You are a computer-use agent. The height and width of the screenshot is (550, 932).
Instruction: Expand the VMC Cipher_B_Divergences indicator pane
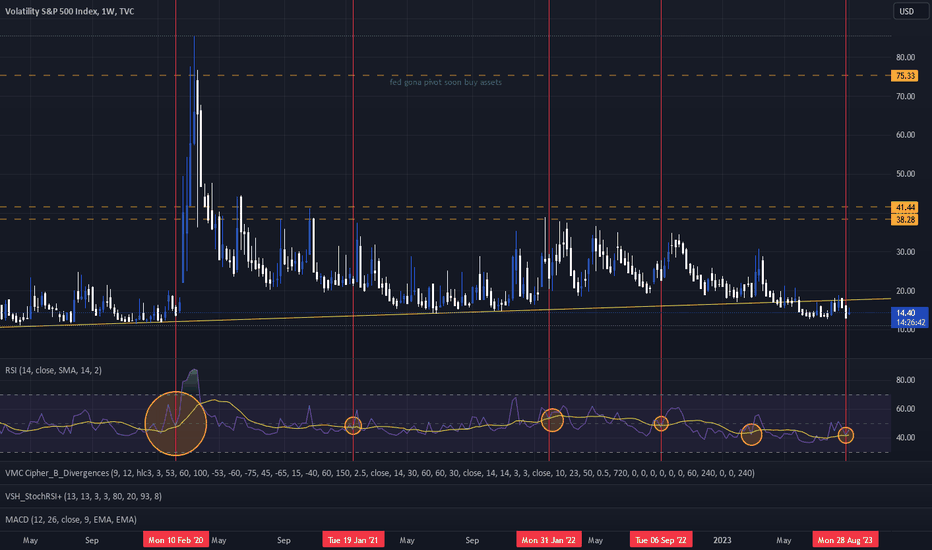[x=380, y=473]
